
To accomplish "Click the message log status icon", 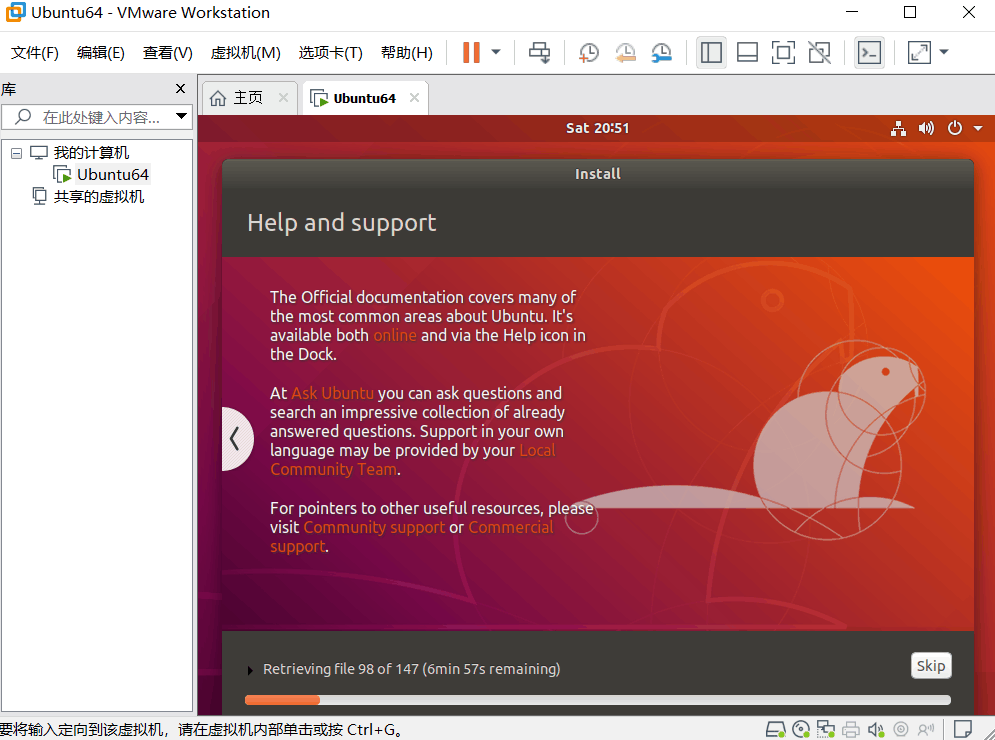I will (963, 730).
